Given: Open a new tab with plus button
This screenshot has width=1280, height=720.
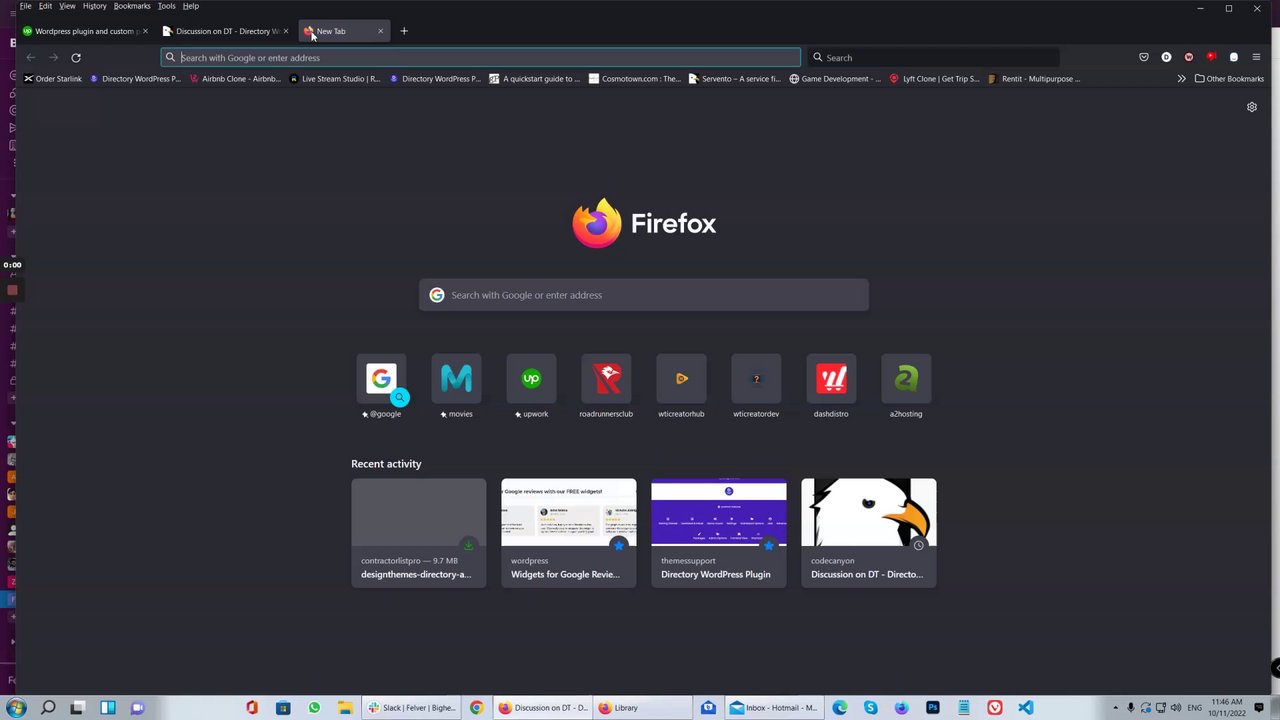Looking at the screenshot, I should [404, 31].
